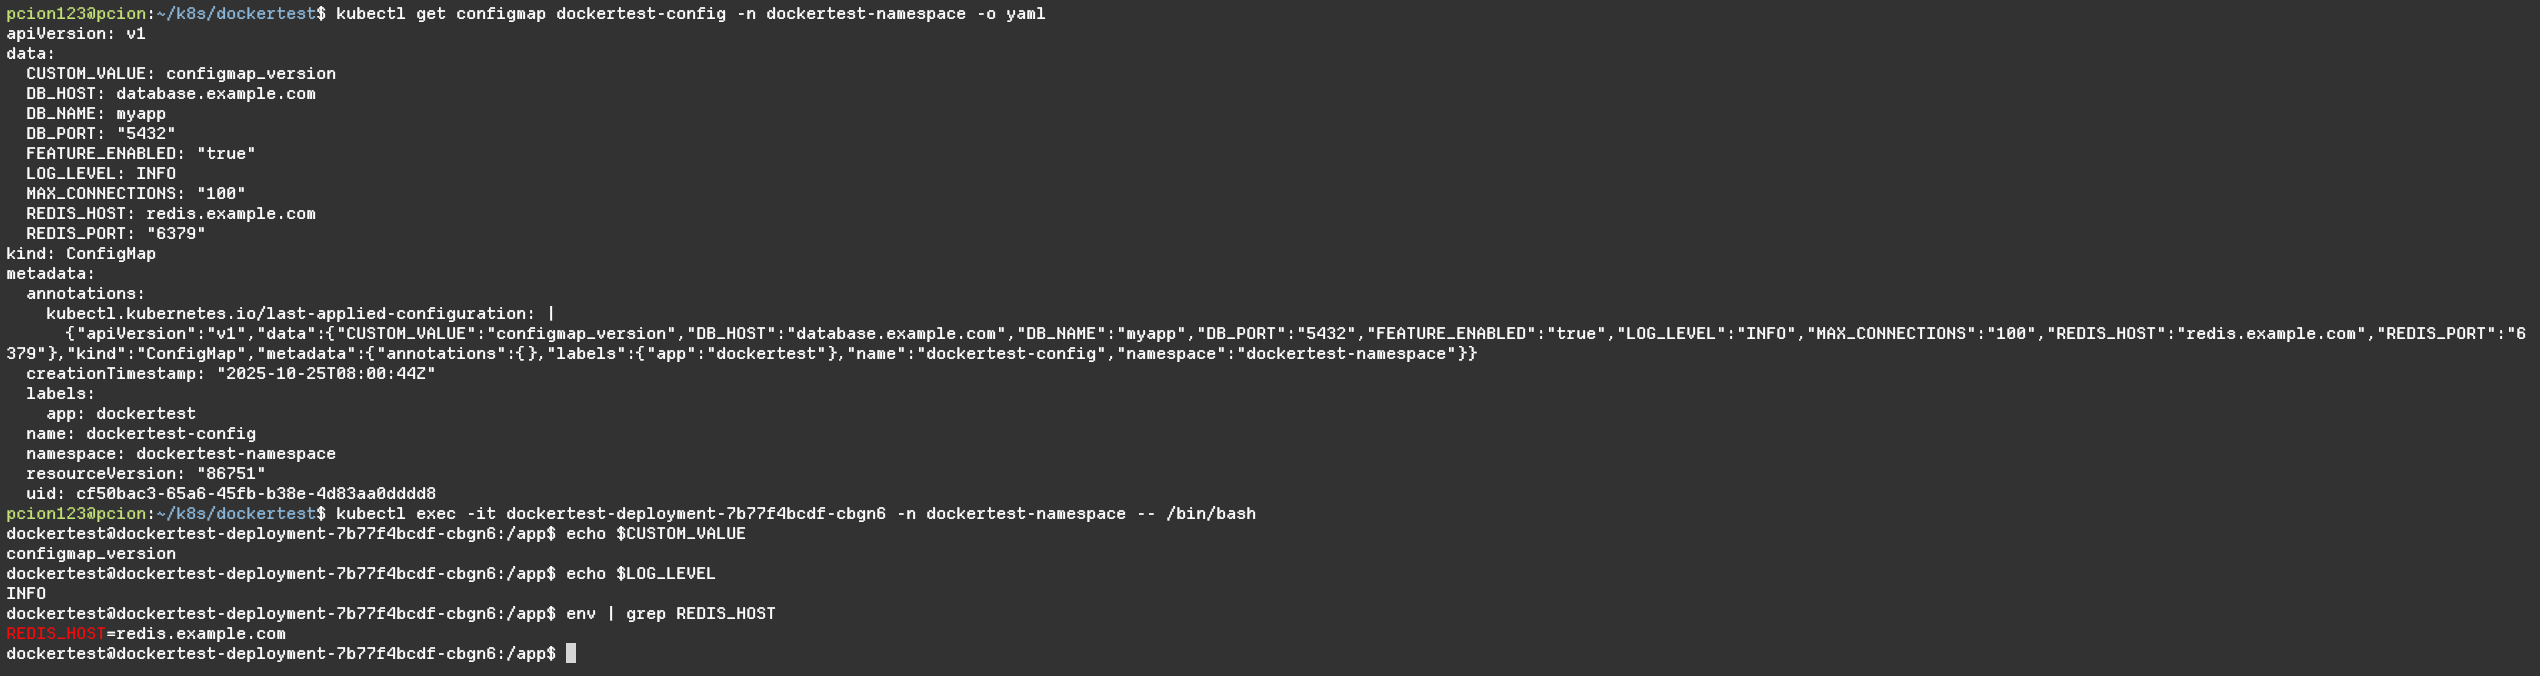Click the REDIS_PORT "6379" entry
Image resolution: width=2540 pixels, height=676 pixels.
click(115, 234)
